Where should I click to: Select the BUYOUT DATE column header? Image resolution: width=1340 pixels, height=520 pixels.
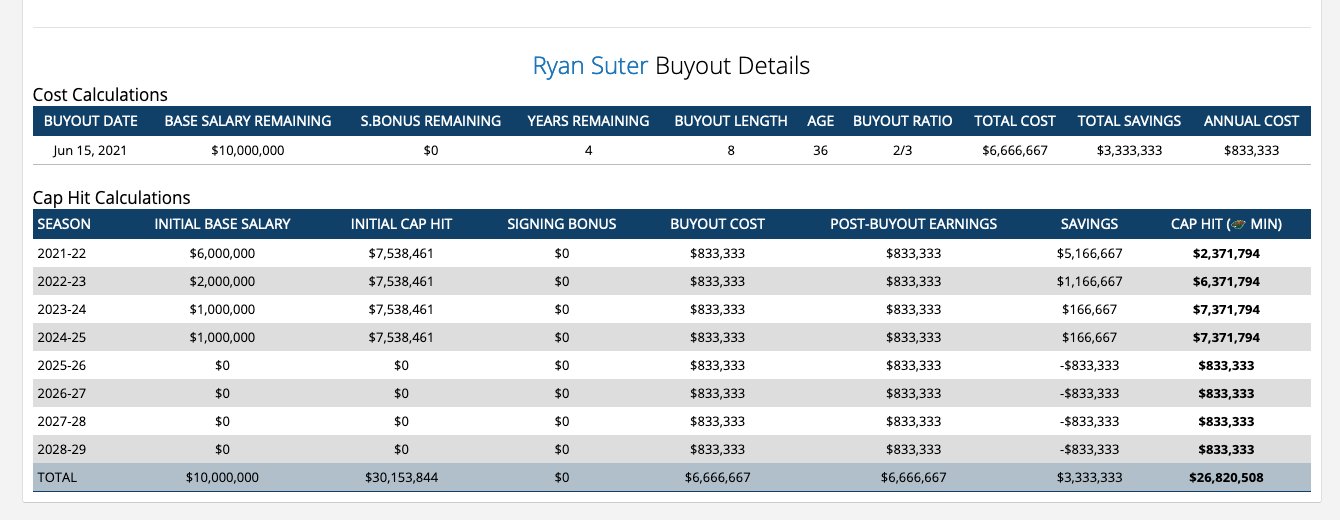pyautogui.click(x=90, y=121)
